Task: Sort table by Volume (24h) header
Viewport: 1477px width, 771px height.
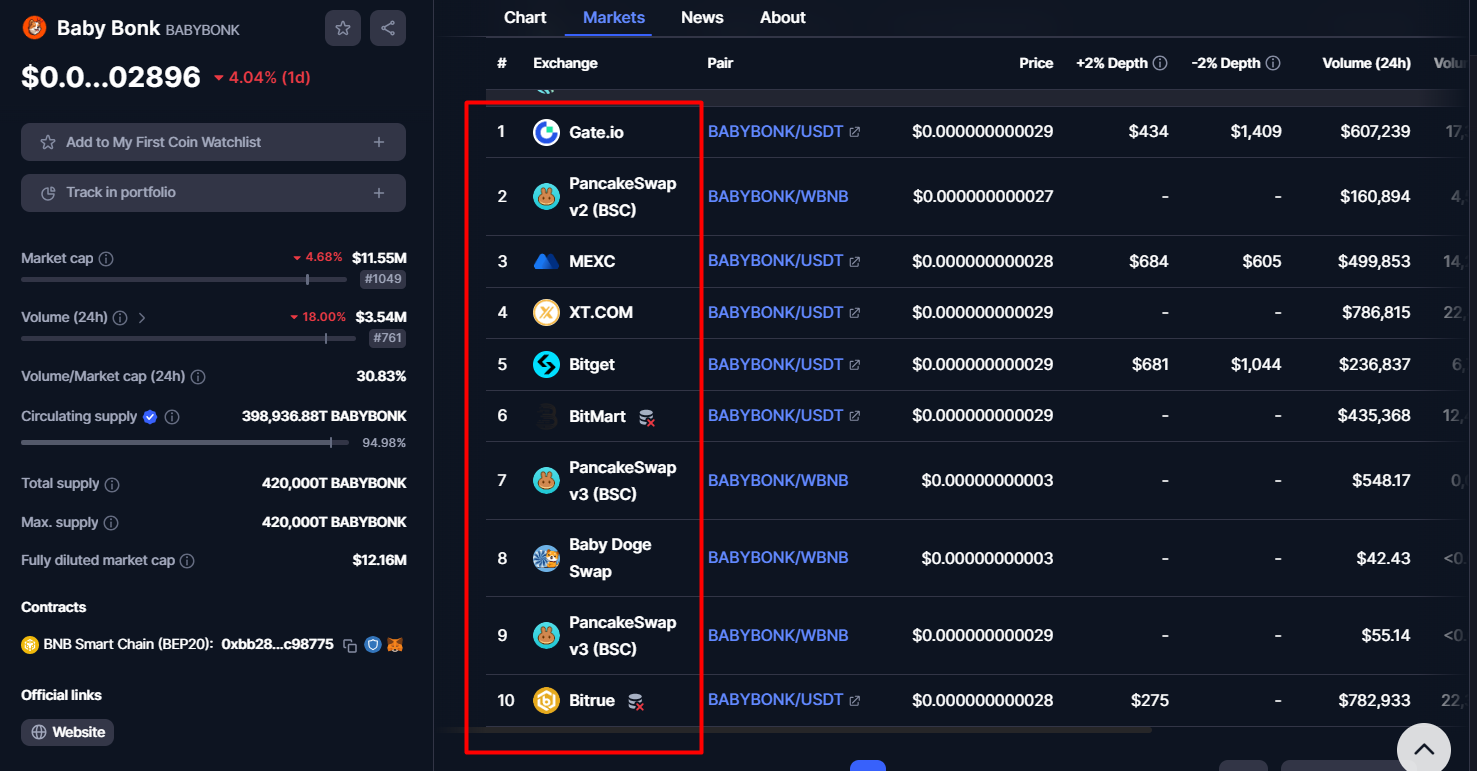Action: [1366, 63]
